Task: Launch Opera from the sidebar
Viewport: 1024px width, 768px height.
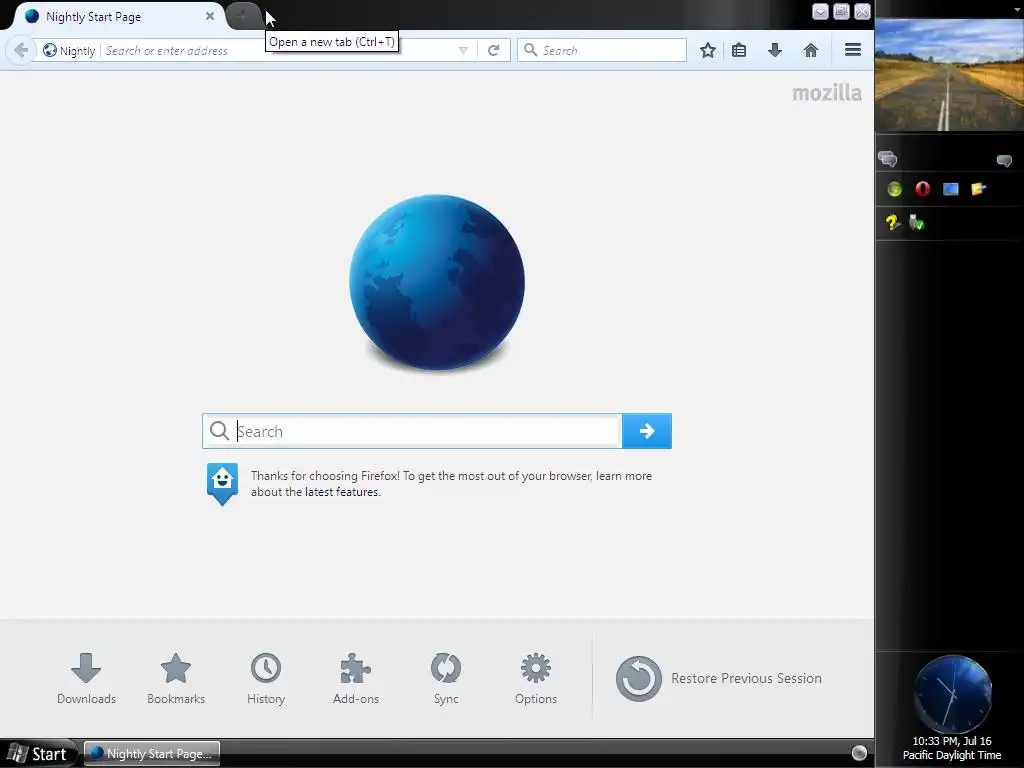Action: tap(923, 189)
